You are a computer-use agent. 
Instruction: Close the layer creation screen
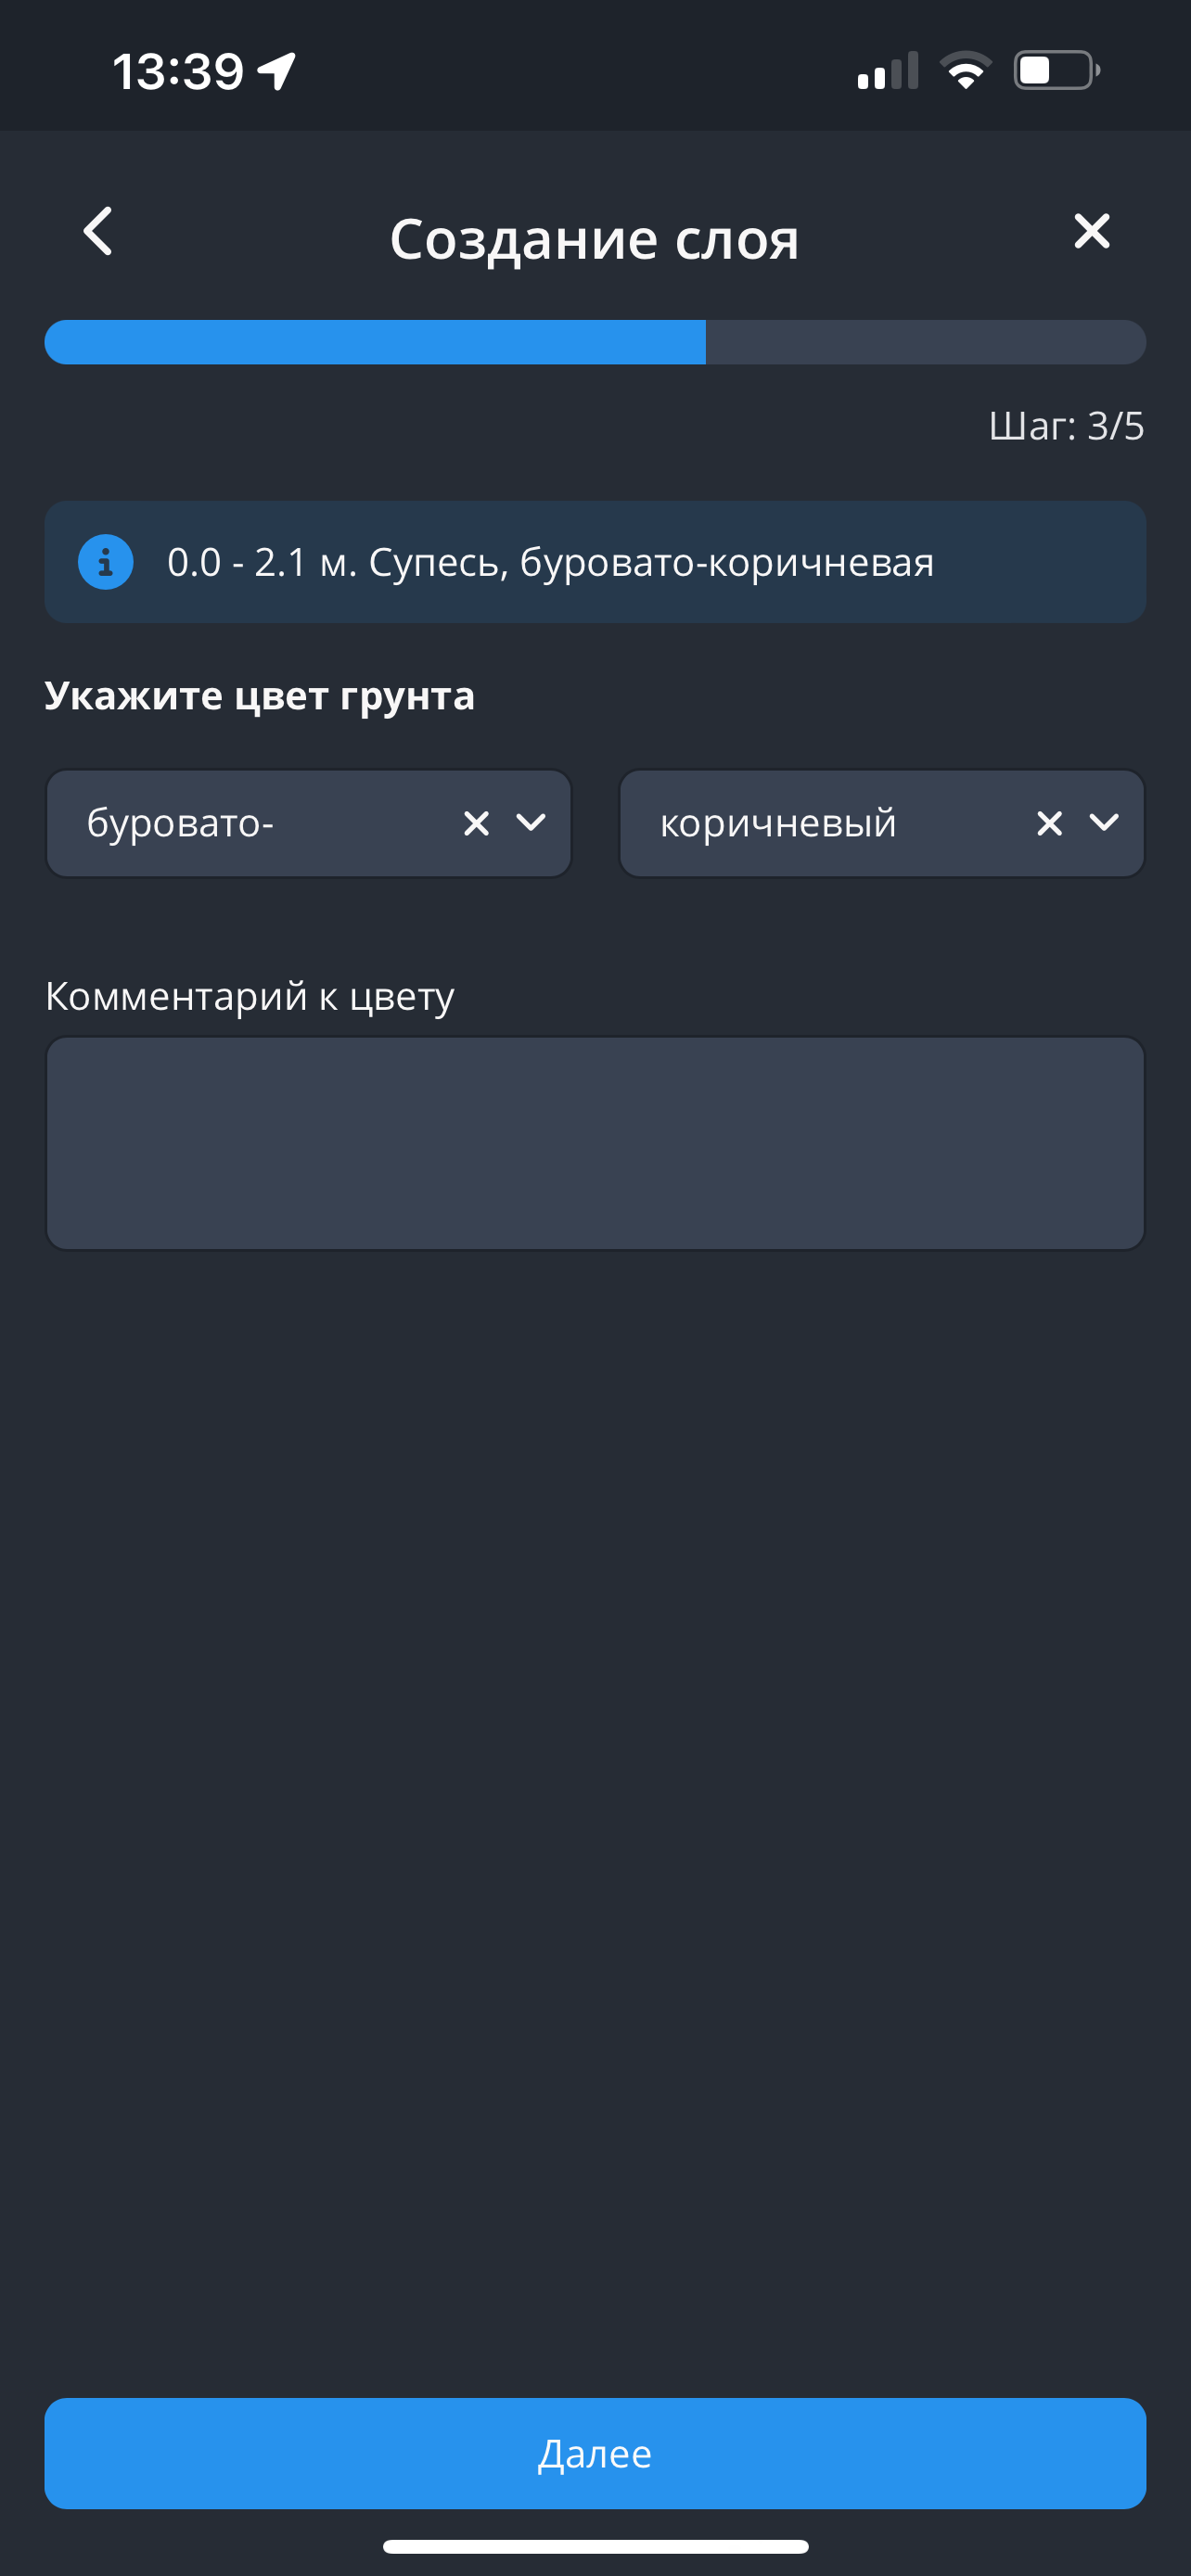[1091, 231]
